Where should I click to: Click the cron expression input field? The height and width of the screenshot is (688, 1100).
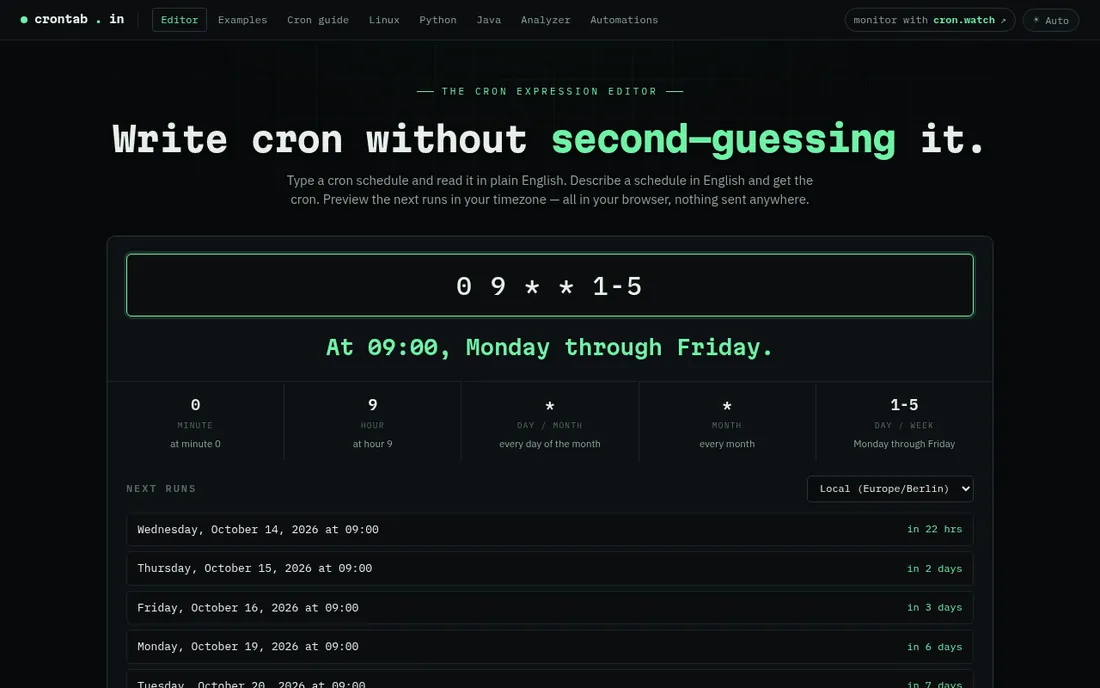click(x=550, y=285)
